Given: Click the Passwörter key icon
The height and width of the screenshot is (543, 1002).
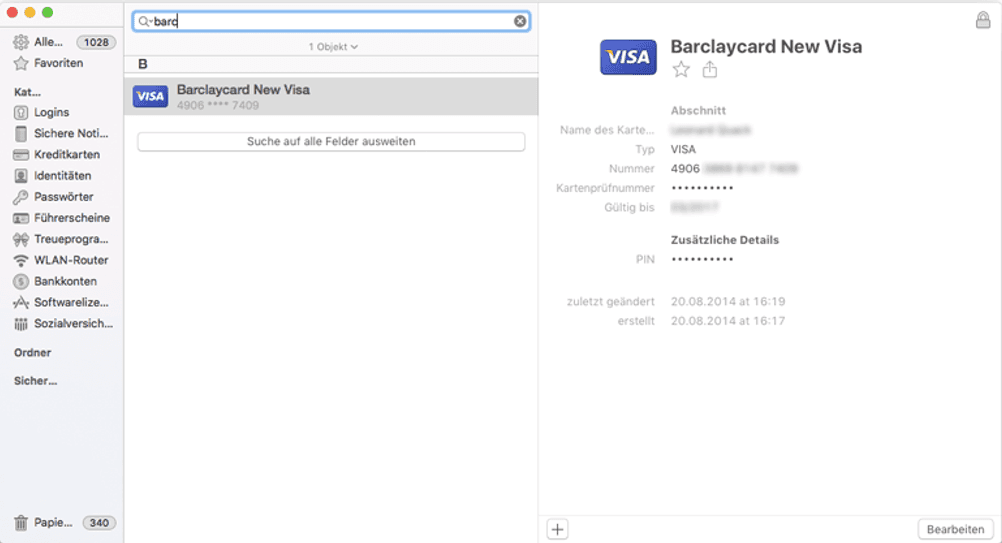Looking at the screenshot, I should (x=21, y=197).
